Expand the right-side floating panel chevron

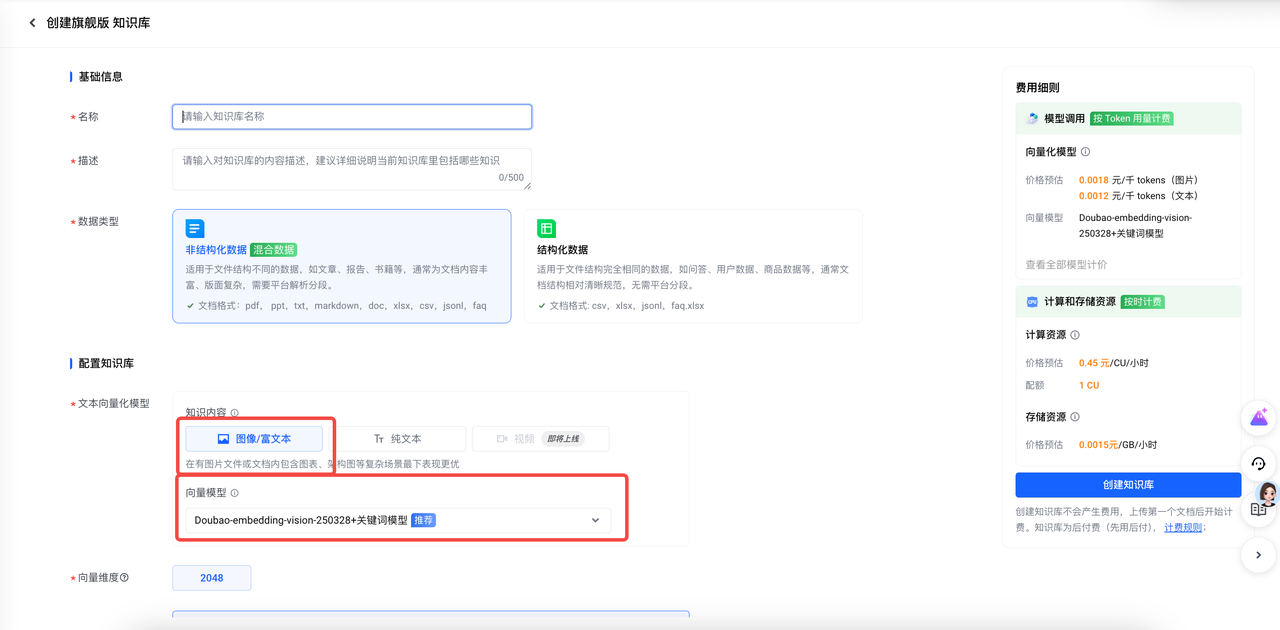pyautogui.click(x=1259, y=555)
